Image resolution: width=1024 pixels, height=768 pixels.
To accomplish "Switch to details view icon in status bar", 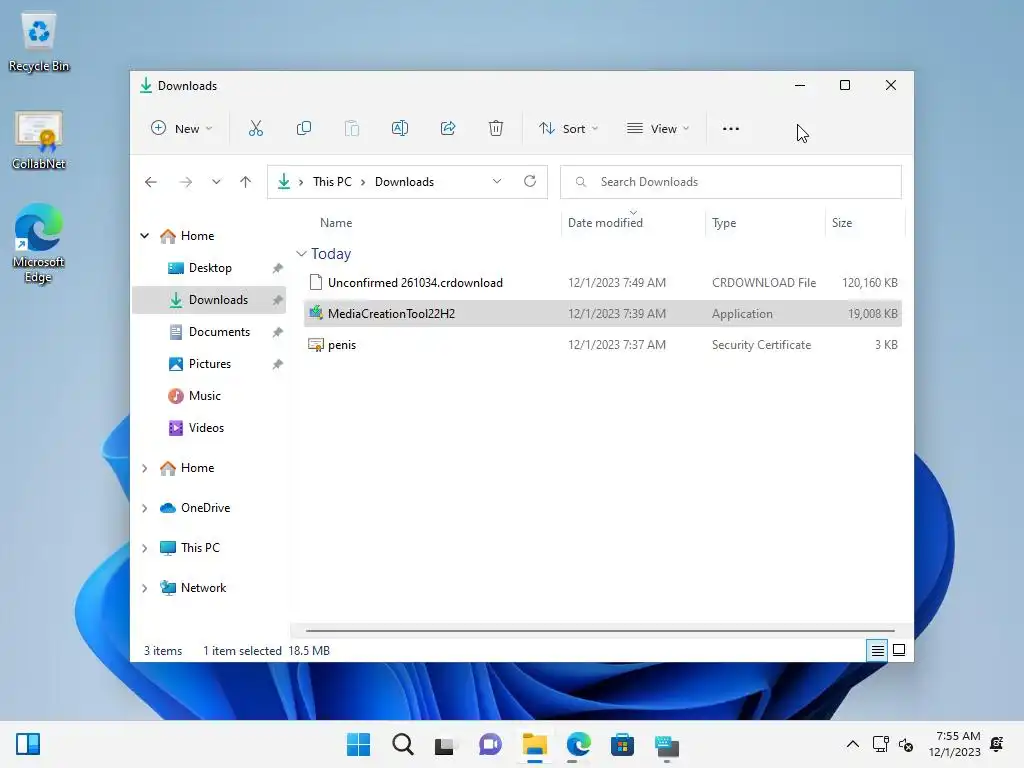I will pos(877,650).
